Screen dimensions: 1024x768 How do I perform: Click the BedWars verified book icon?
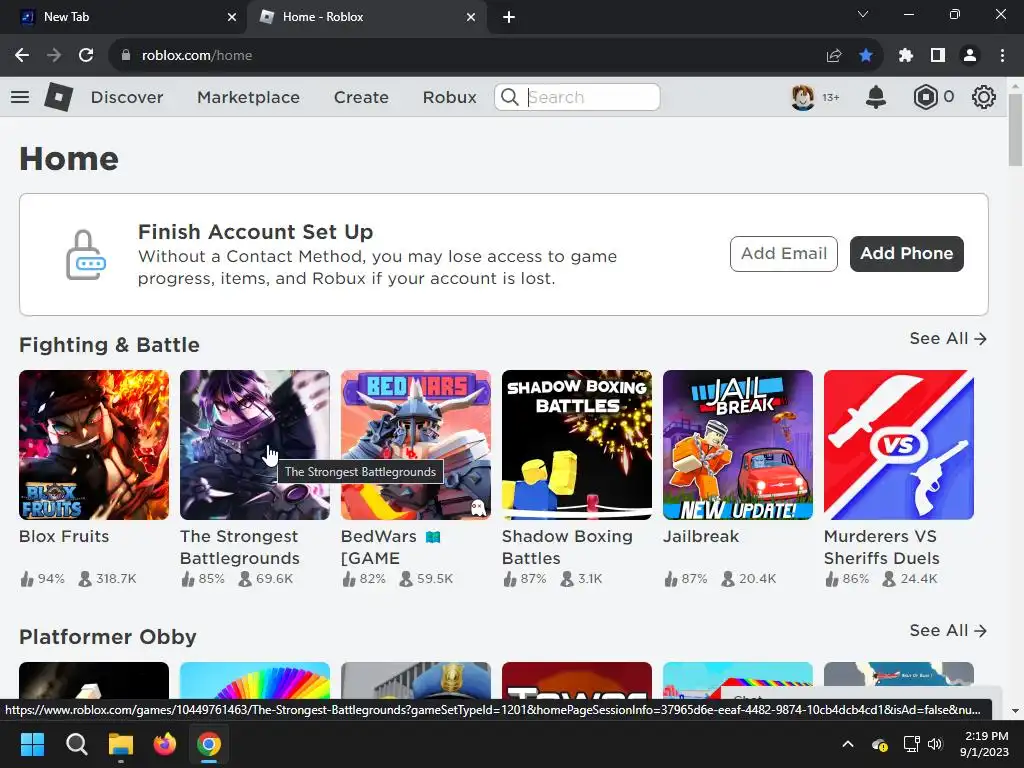click(433, 537)
